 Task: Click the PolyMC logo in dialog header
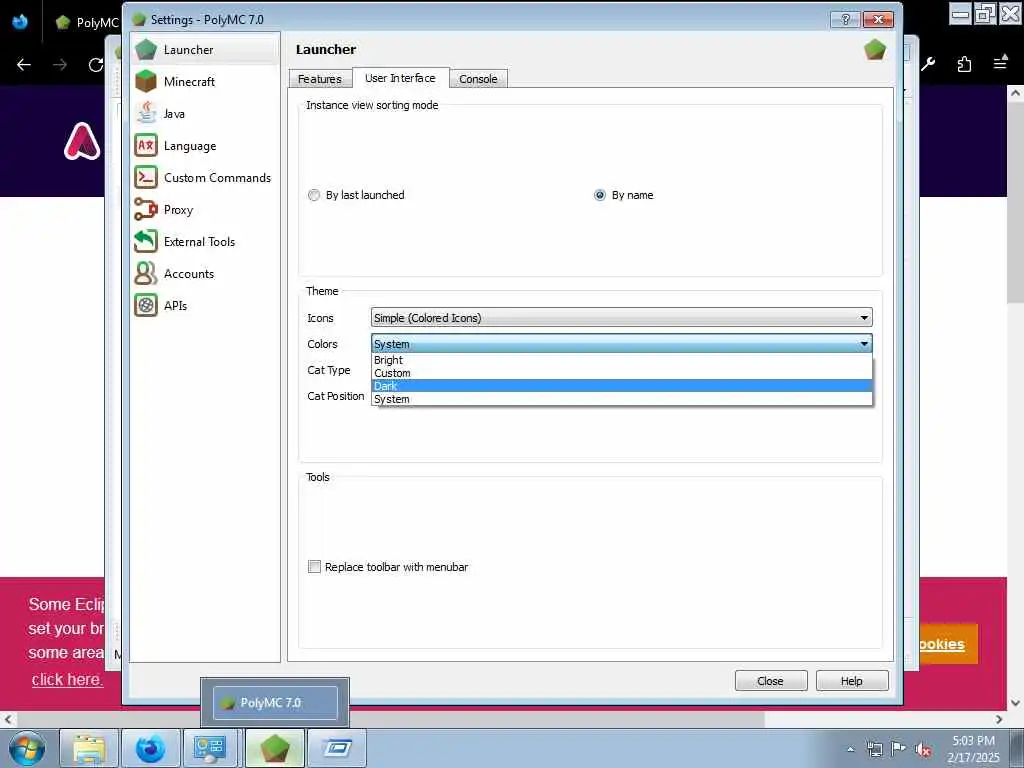[x=874, y=50]
